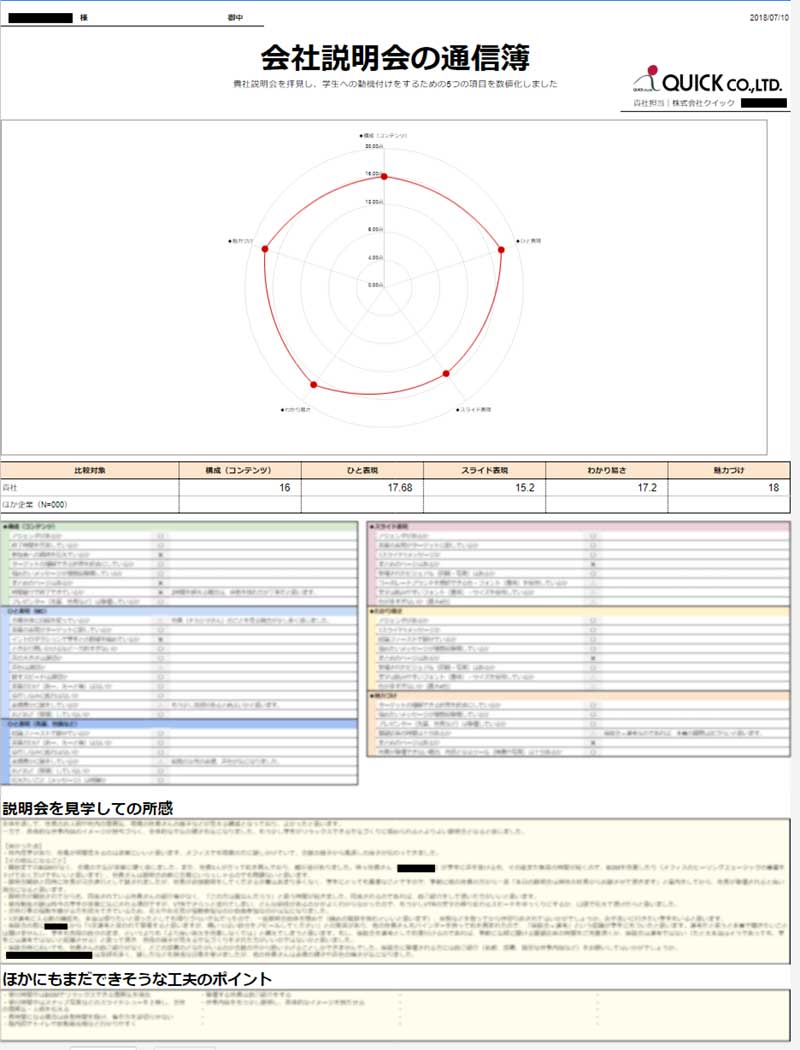Click the 株式会社クイック text under the logo
The image size is (800, 1050).
click(704, 103)
